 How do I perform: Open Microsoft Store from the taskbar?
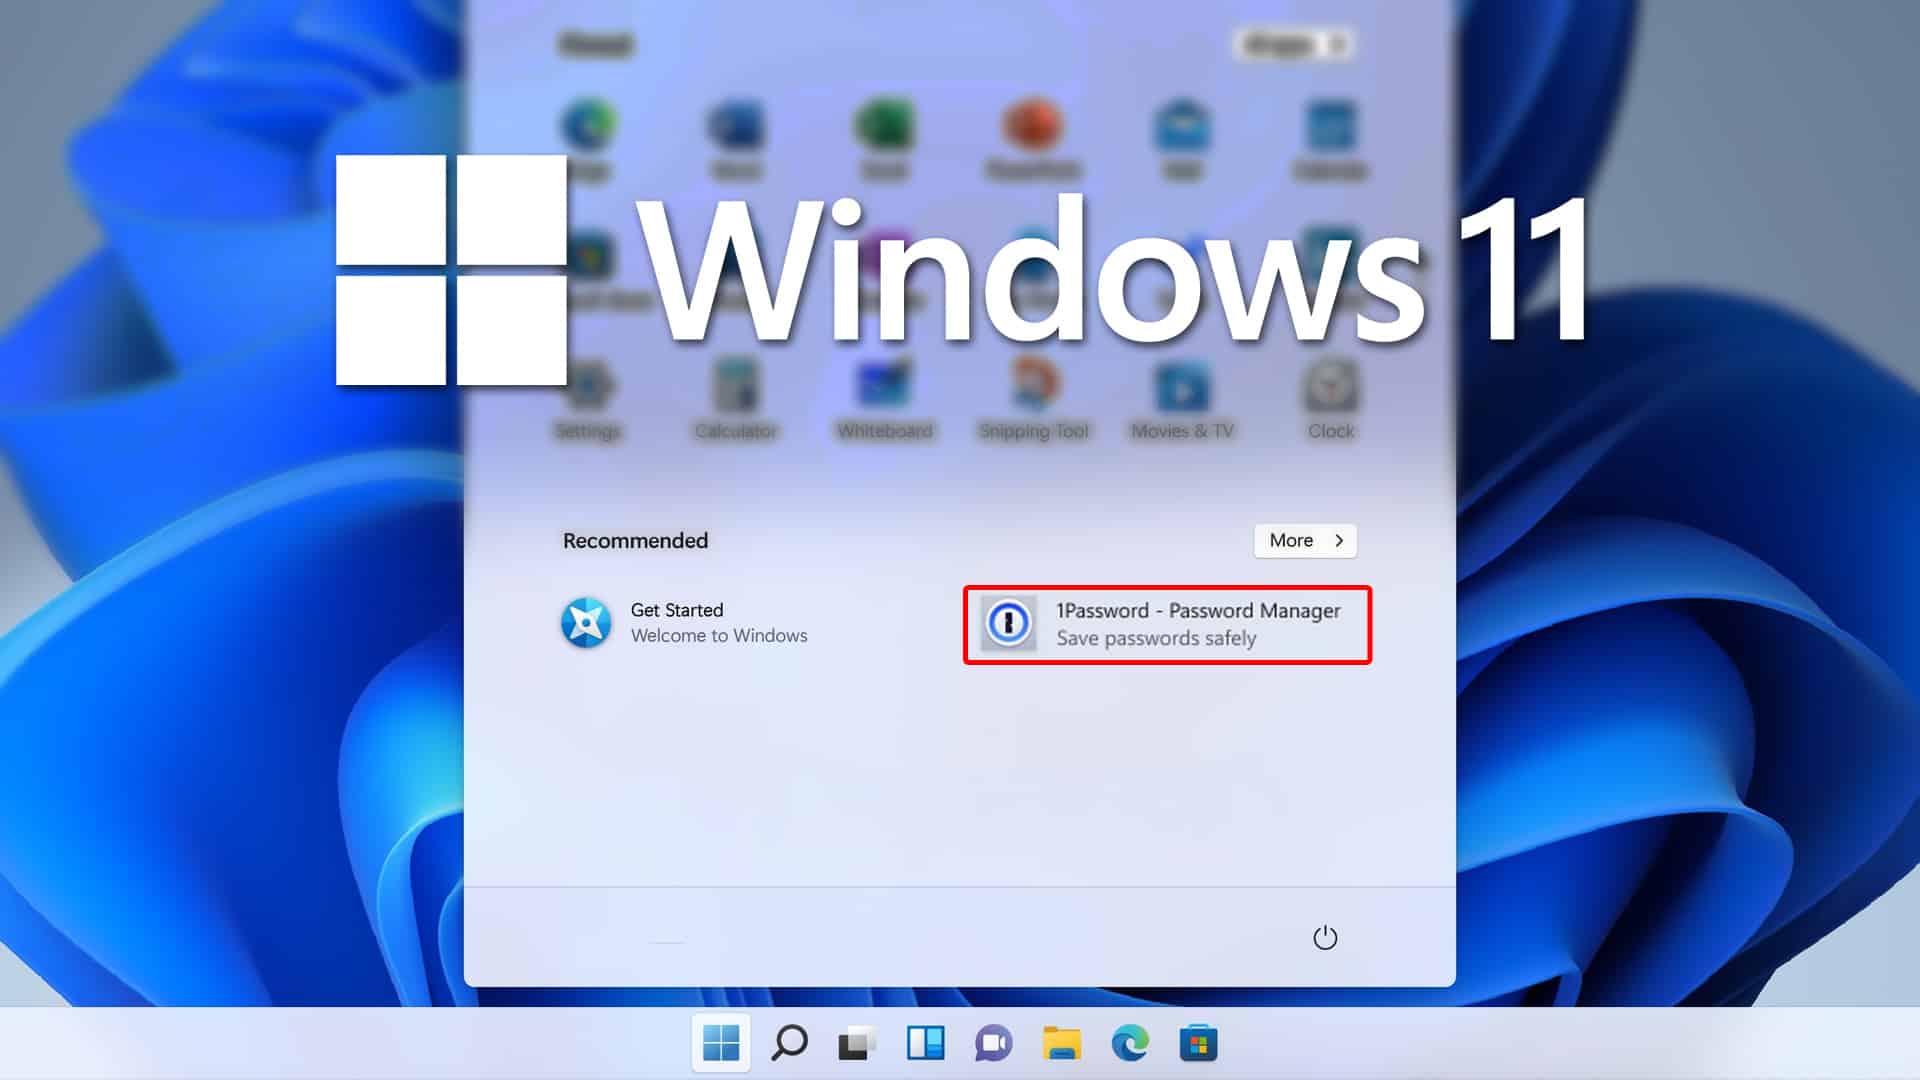[1198, 1043]
